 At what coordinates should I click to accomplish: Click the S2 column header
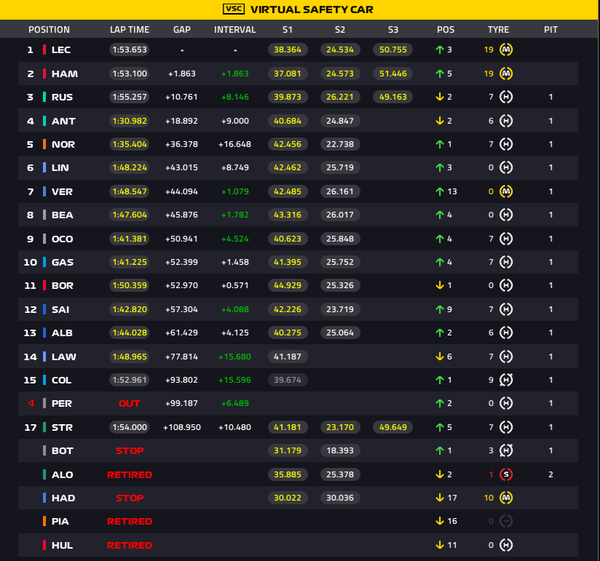(340, 29)
